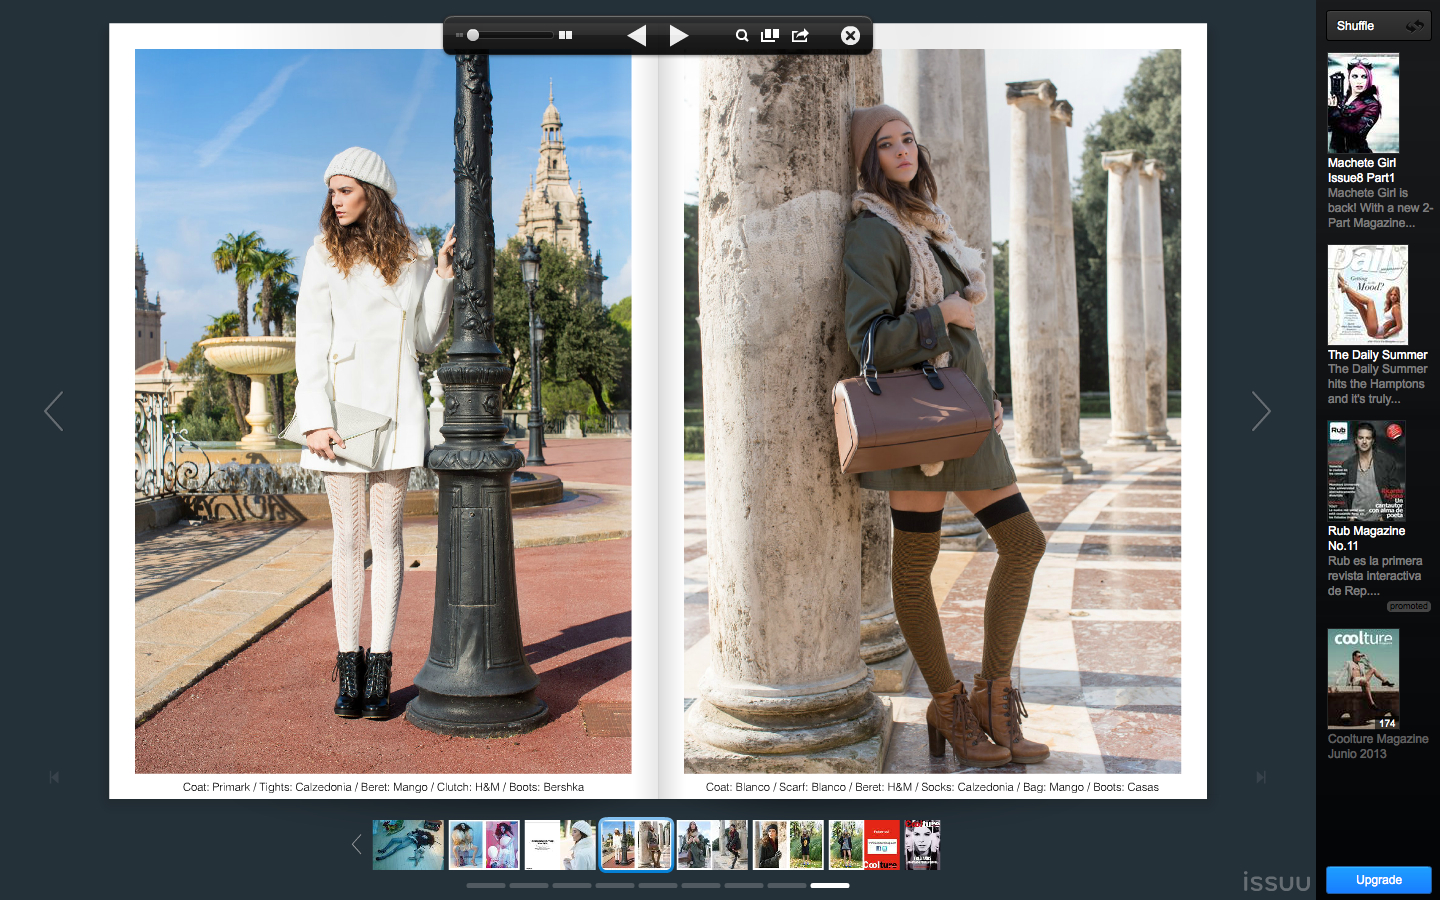Viewport: 1440px width, 900px height.
Task: Open Coolture Magazine Junio 2013 link
Action: coord(1378,746)
